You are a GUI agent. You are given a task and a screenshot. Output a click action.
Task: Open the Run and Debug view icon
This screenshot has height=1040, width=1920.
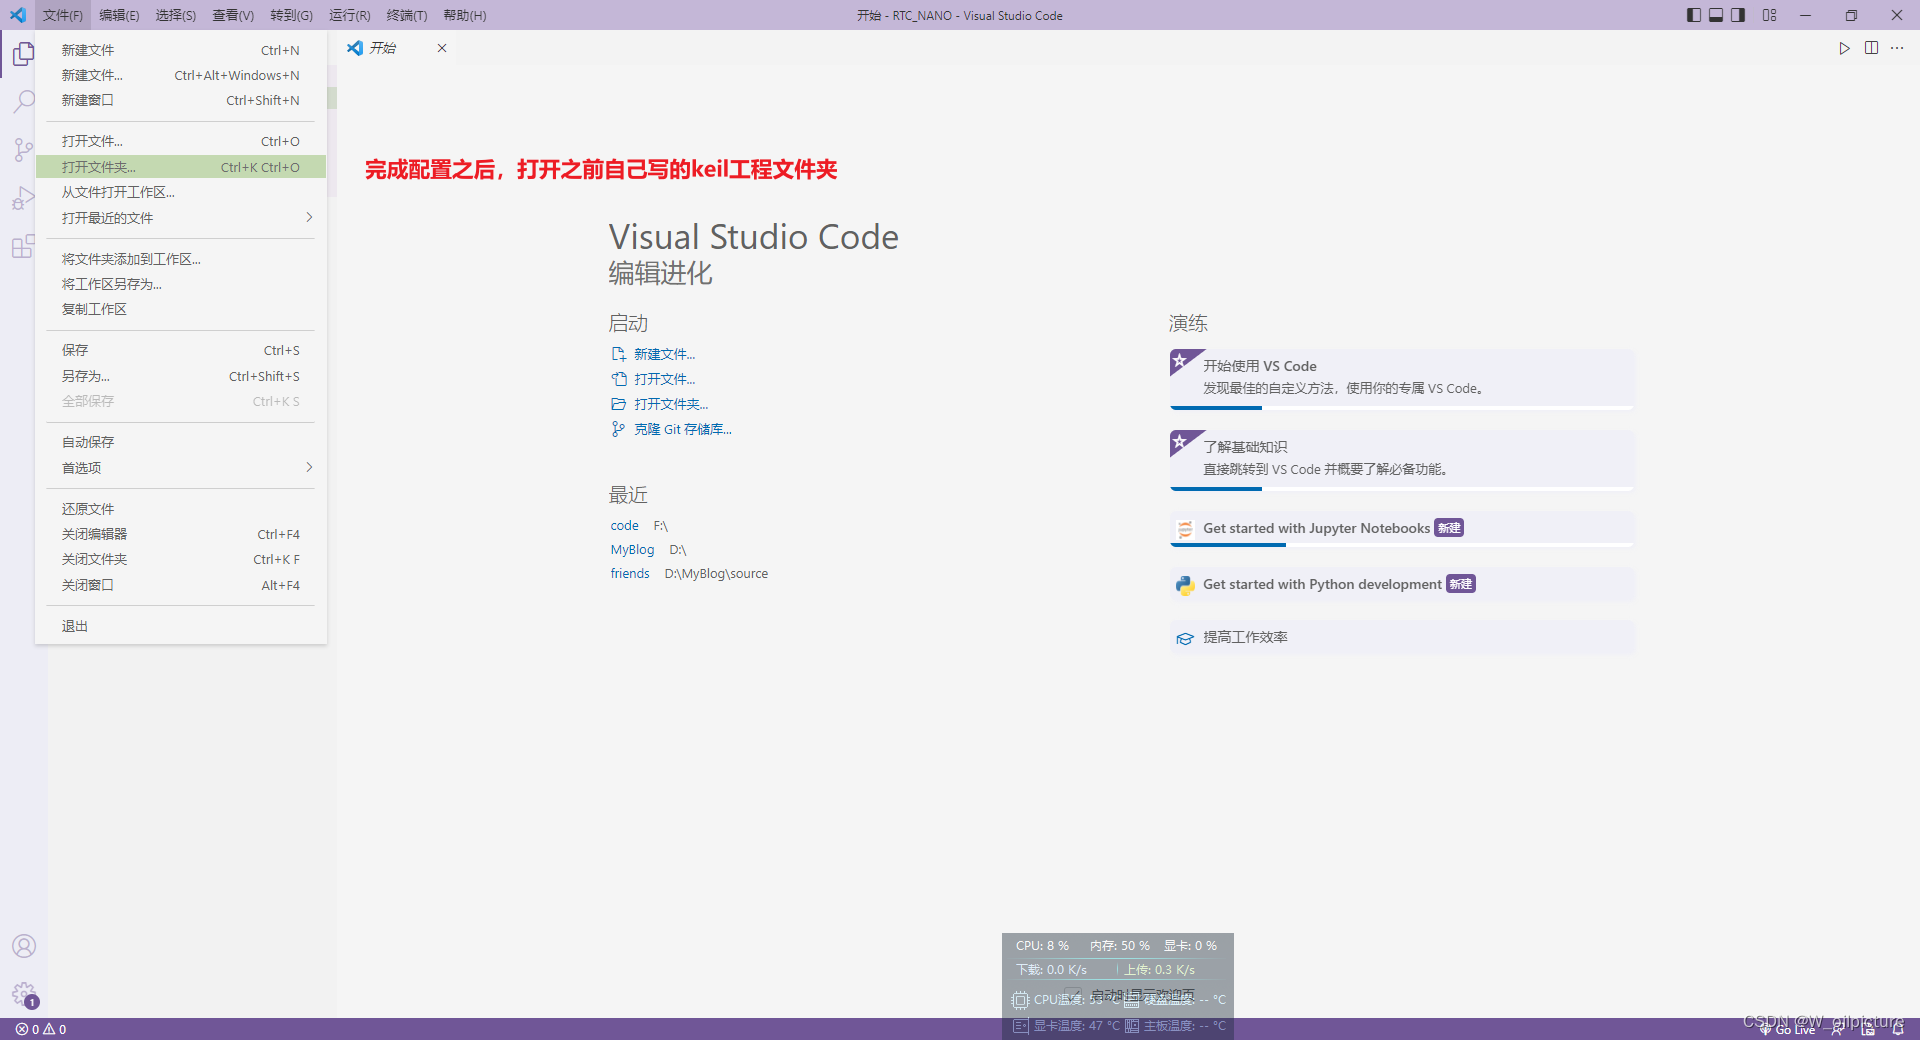tap(23, 198)
